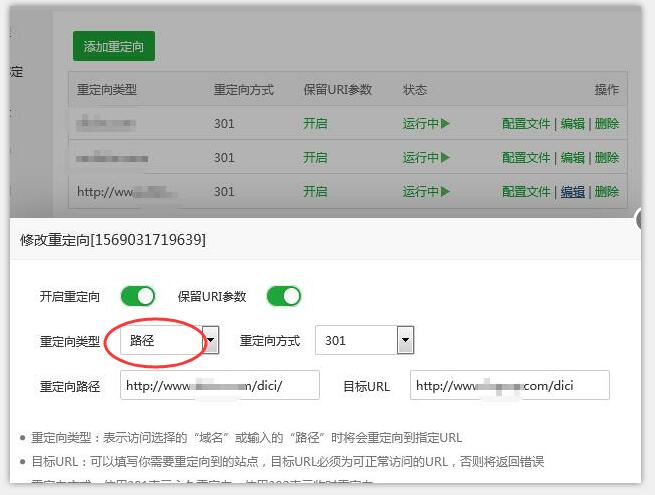
Task: Click 开启 URI parameter in first row
Action: click(315, 124)
